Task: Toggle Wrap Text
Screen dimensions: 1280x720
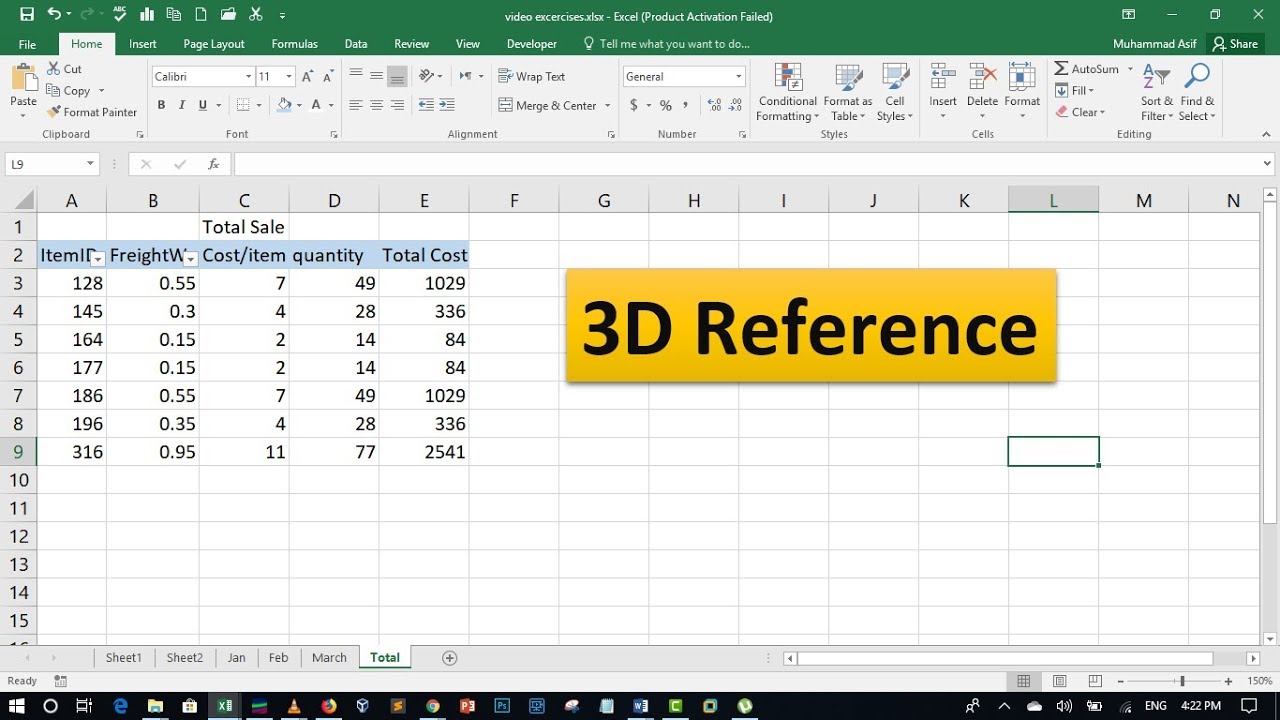Action: tap(534, 77)
